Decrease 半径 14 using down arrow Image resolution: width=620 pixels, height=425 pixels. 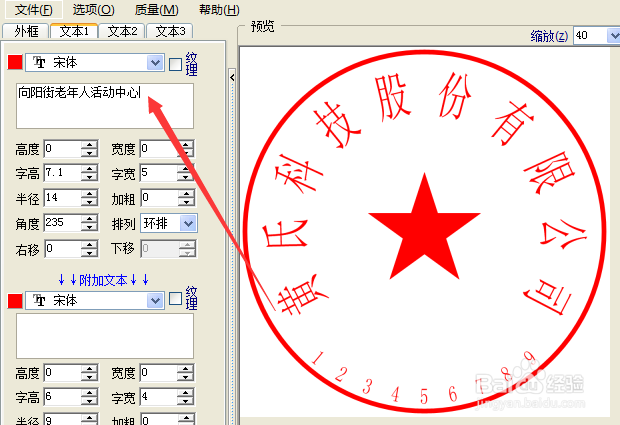point(90,202)
